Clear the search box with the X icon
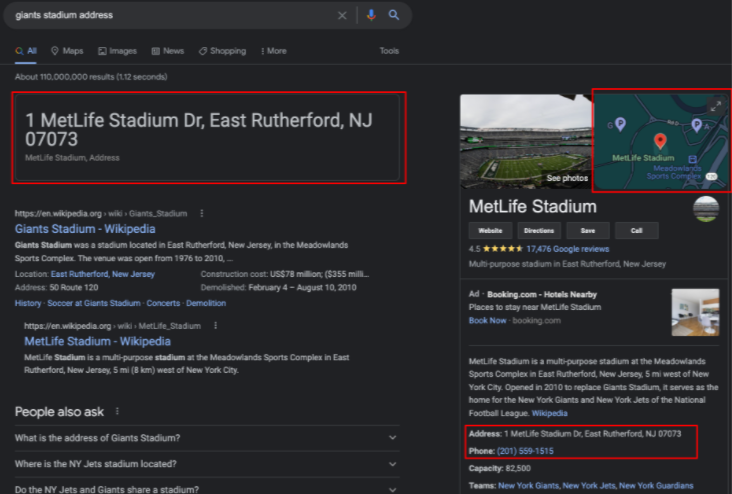The height and width of the screenshot is (494, 732). [342, 15]
